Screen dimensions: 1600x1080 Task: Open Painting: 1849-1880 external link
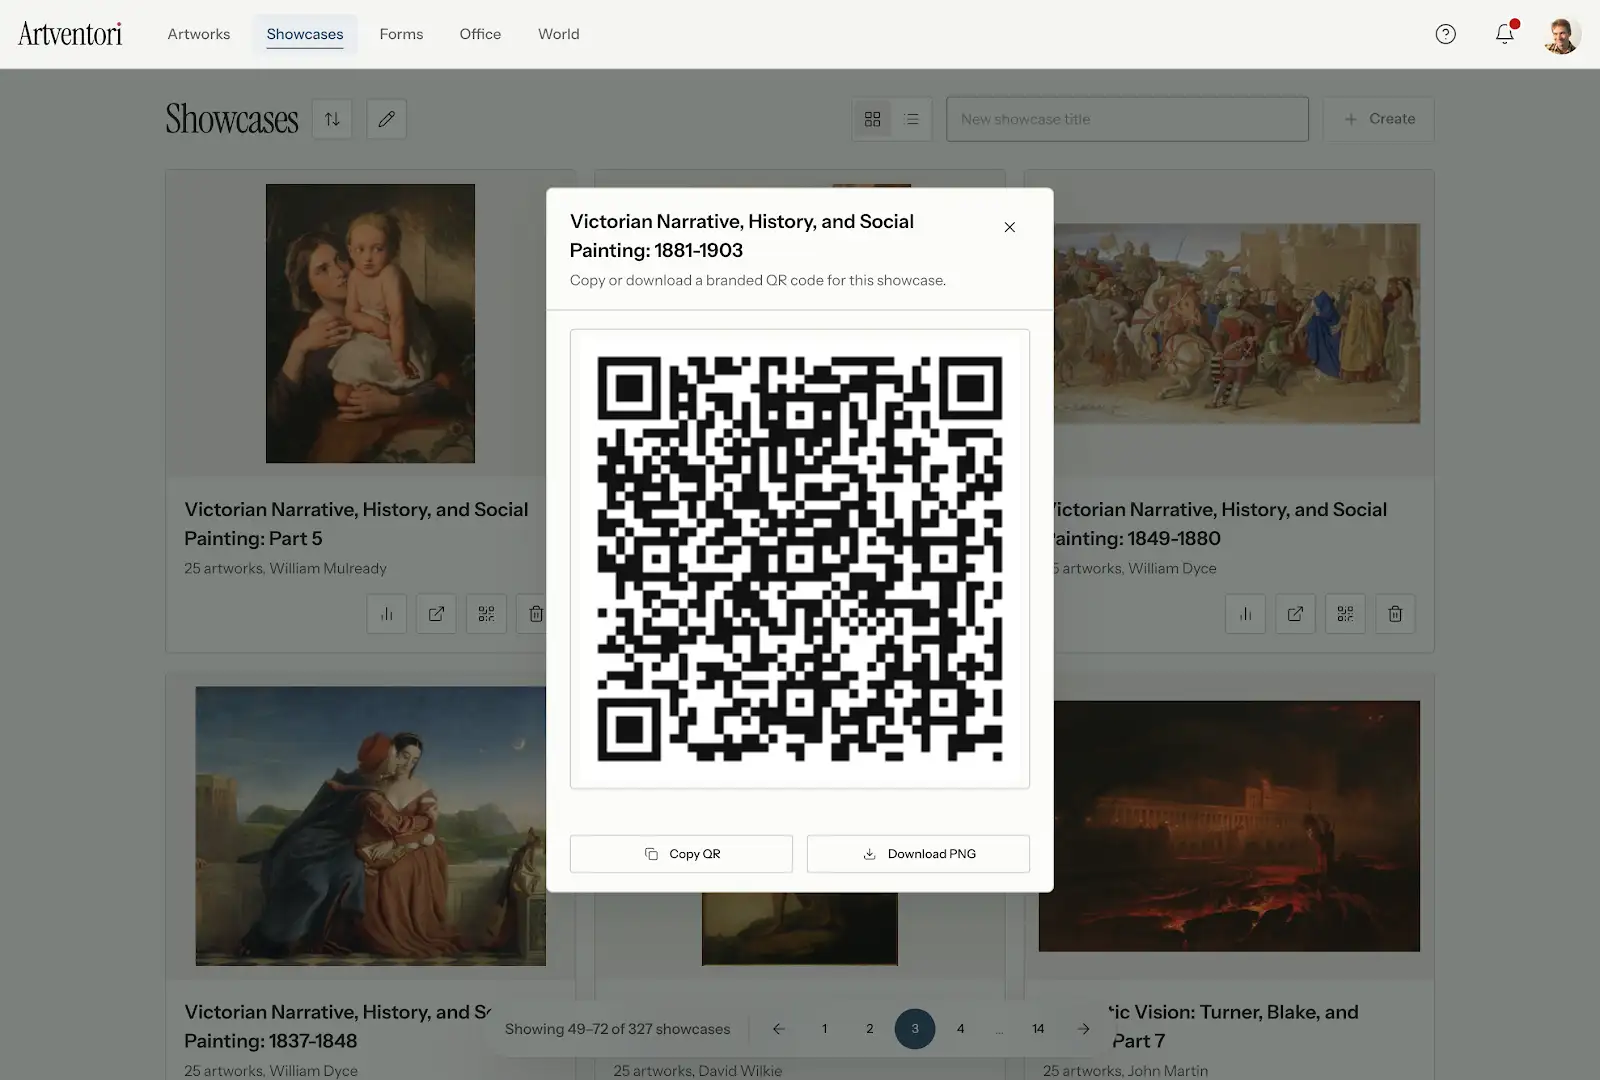pos(1295,614)
